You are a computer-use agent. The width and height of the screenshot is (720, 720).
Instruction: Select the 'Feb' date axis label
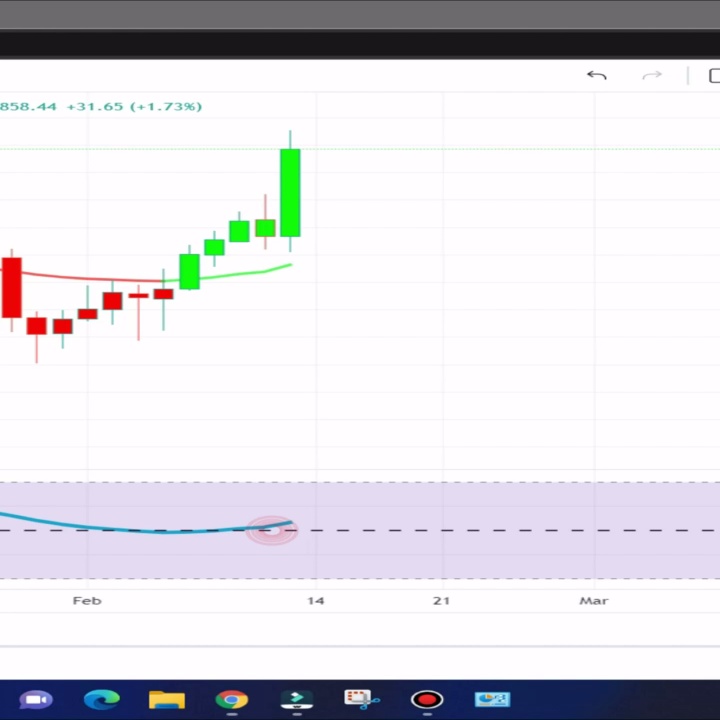tap(87, 601)
